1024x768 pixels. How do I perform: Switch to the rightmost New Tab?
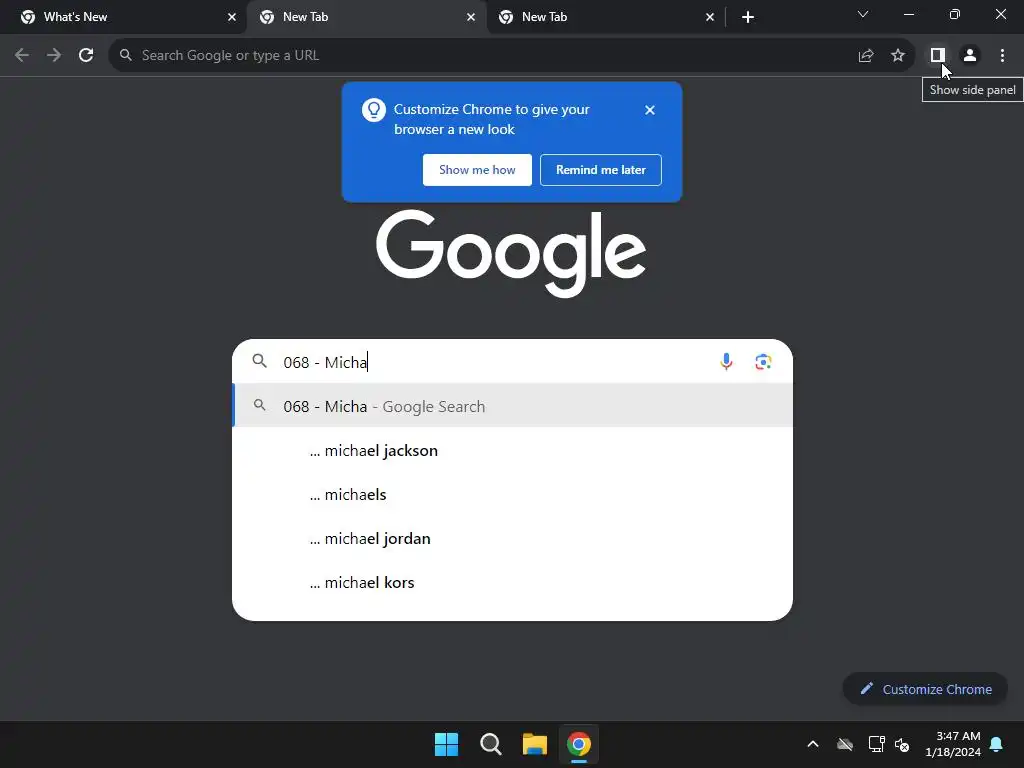tap(605, 17)
